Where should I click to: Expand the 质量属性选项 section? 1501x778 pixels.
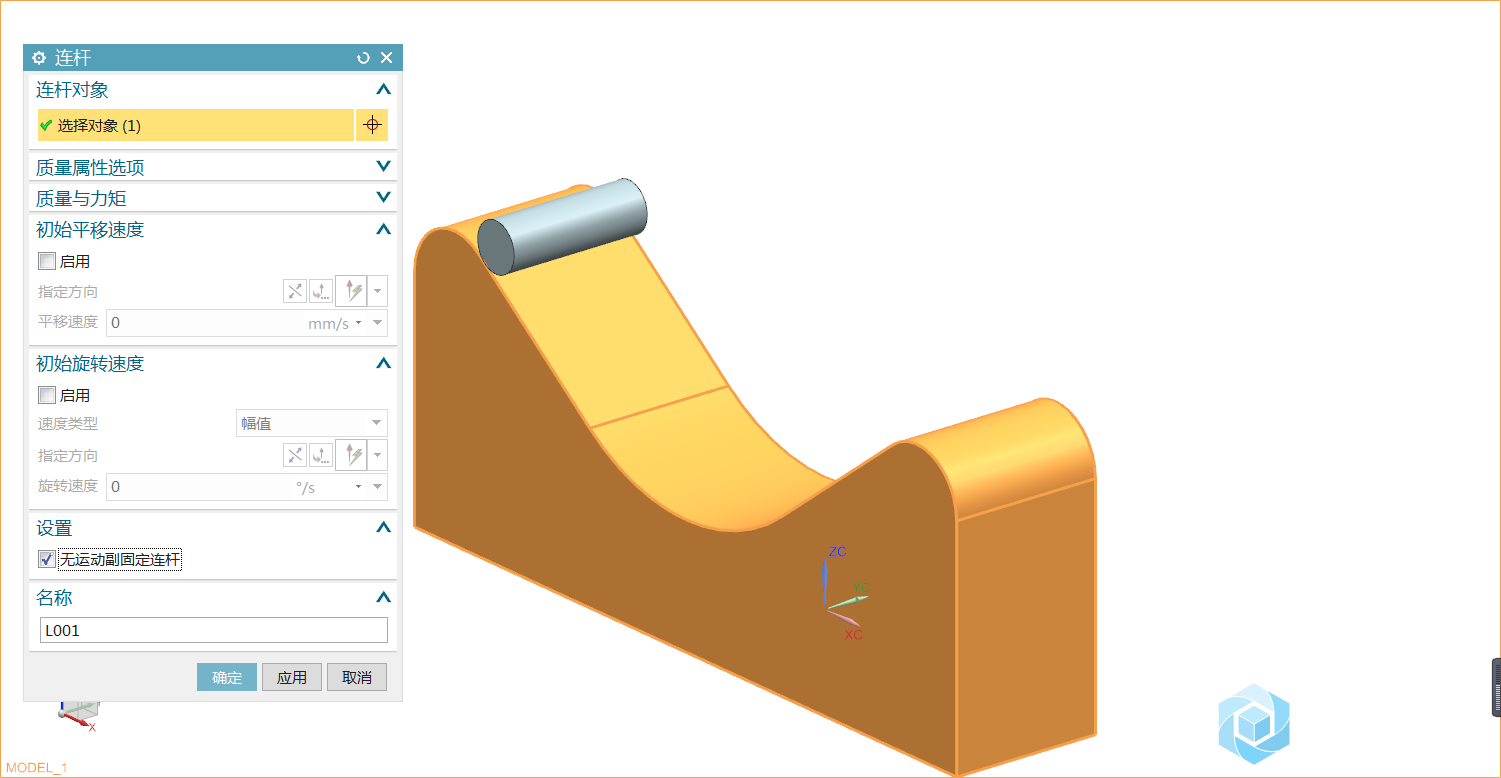click(x=383, y=167)
